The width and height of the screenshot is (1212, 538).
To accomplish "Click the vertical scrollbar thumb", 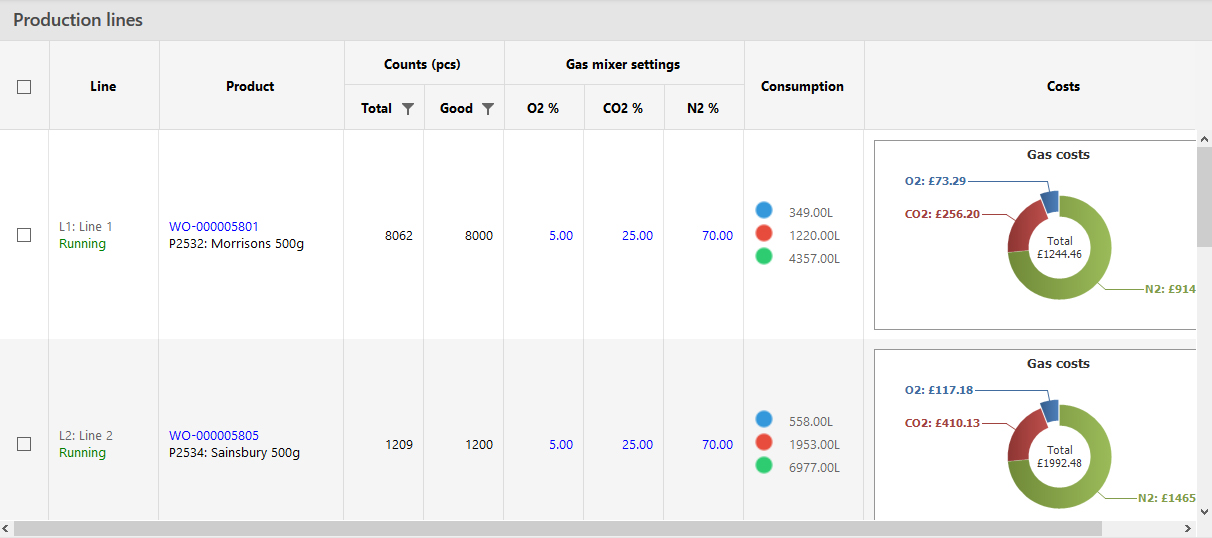I will point(1204,196).
